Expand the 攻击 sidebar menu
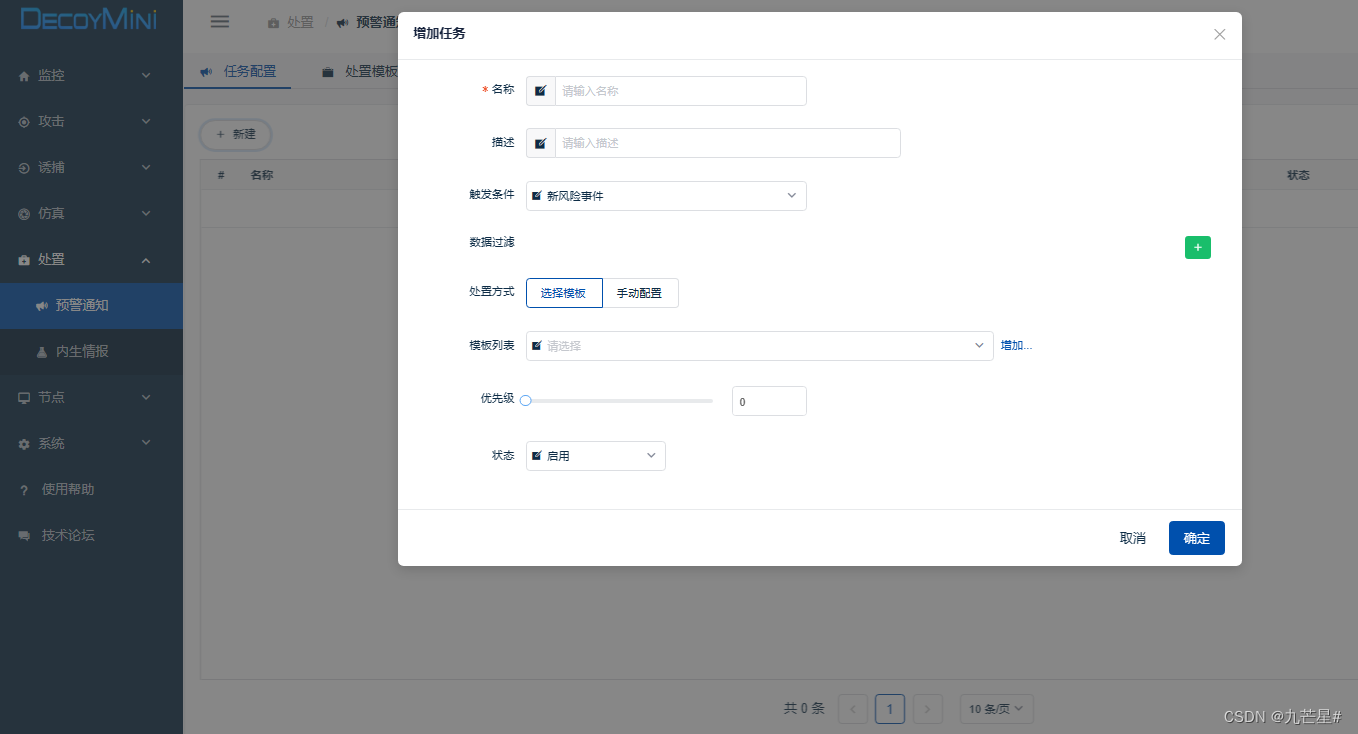This screenshot has width=1358, height=734. click(91, 122)
